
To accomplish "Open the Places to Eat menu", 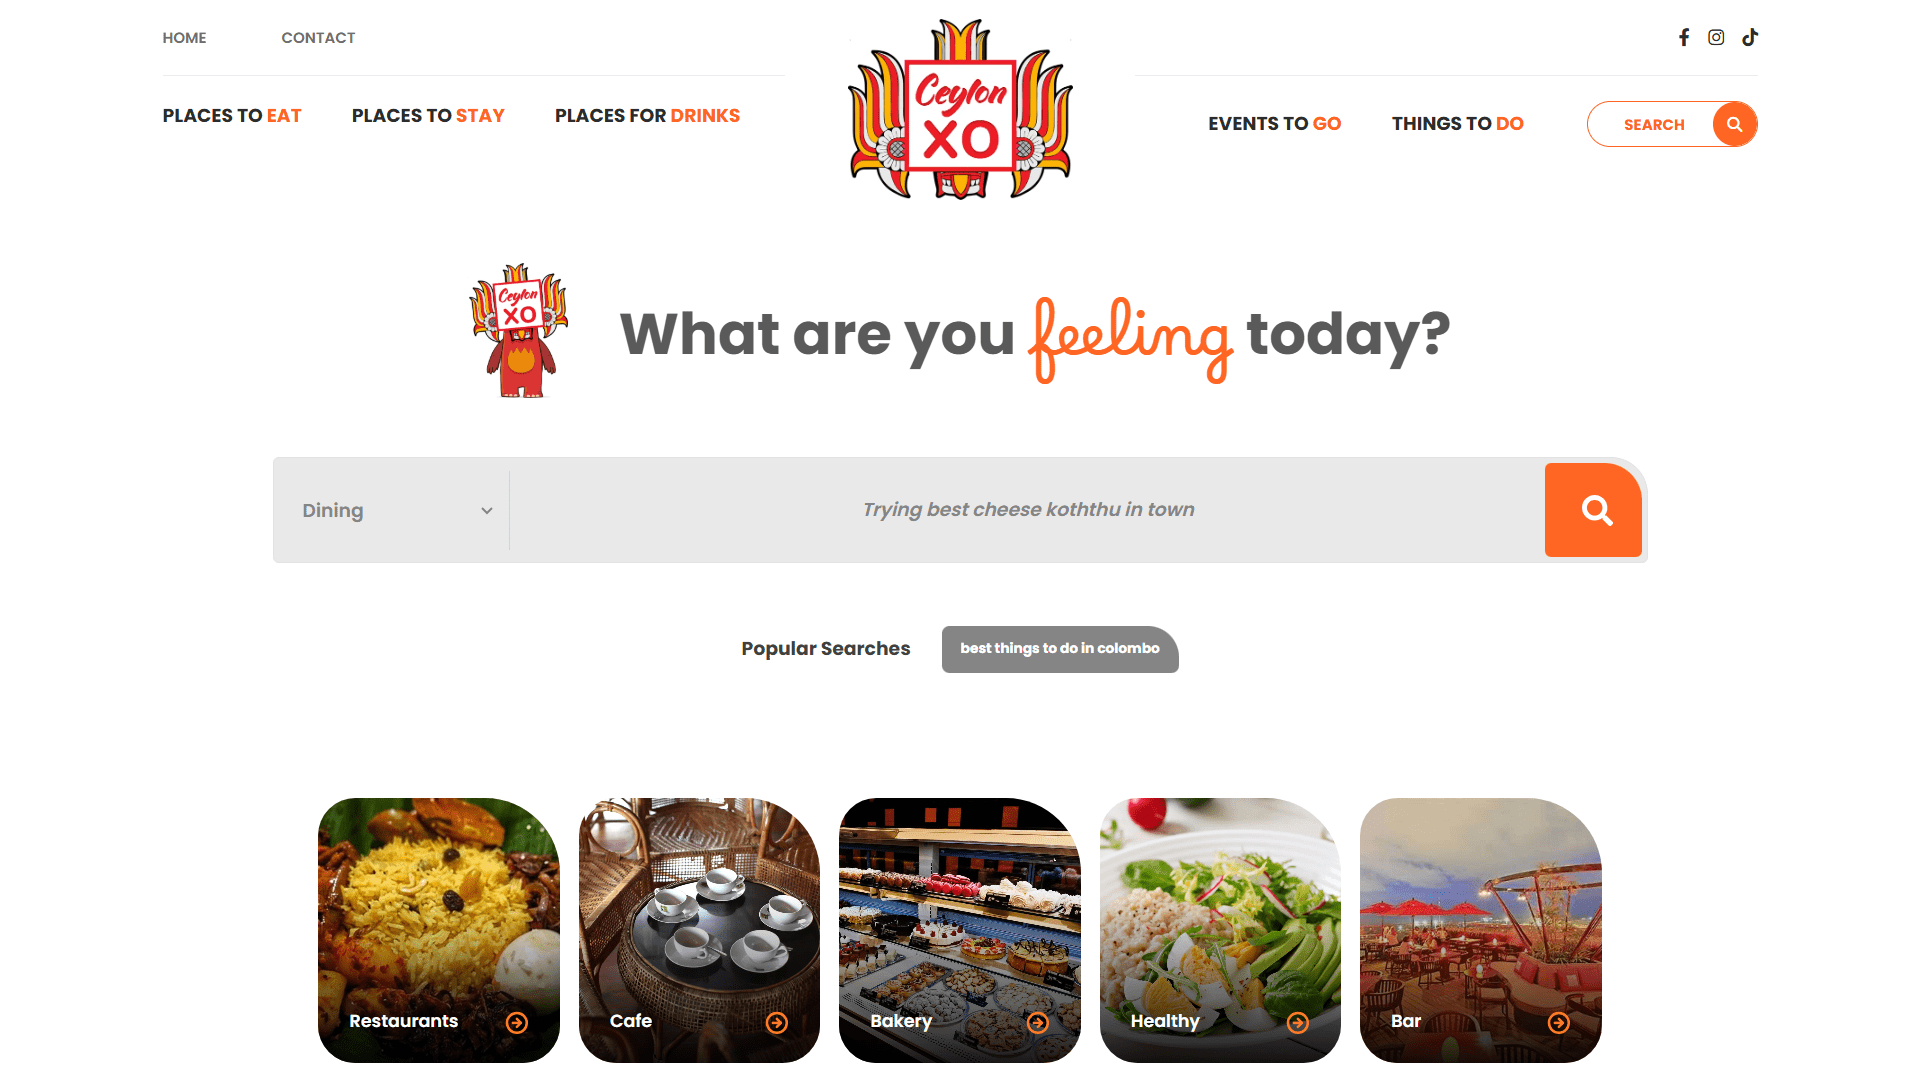I will 232,116.
